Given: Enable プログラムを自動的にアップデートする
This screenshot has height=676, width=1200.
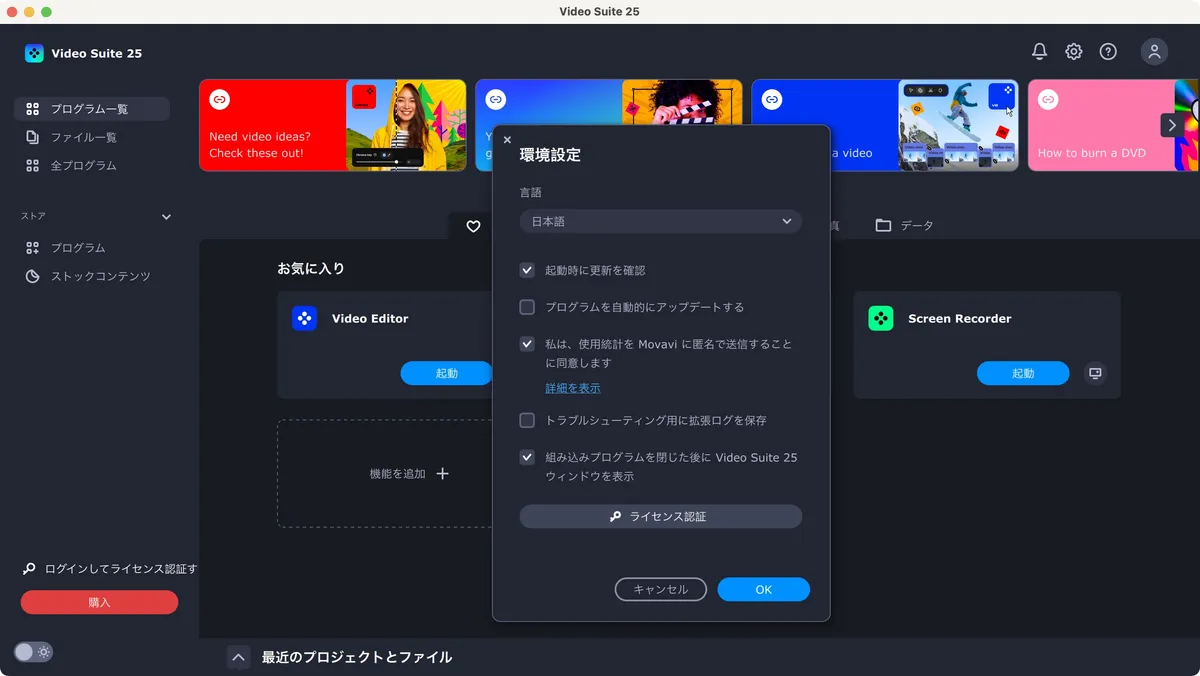Looking at the screenshot, I should tap(526, 307).
